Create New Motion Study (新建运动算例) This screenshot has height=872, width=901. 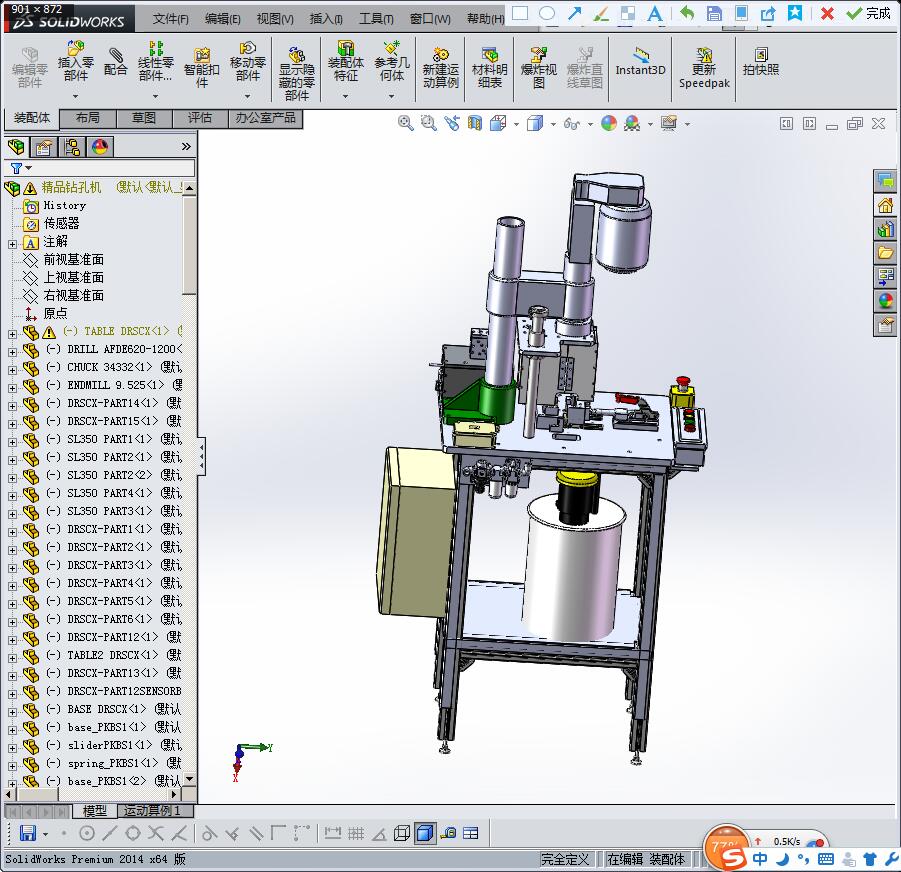click(441, 68)
